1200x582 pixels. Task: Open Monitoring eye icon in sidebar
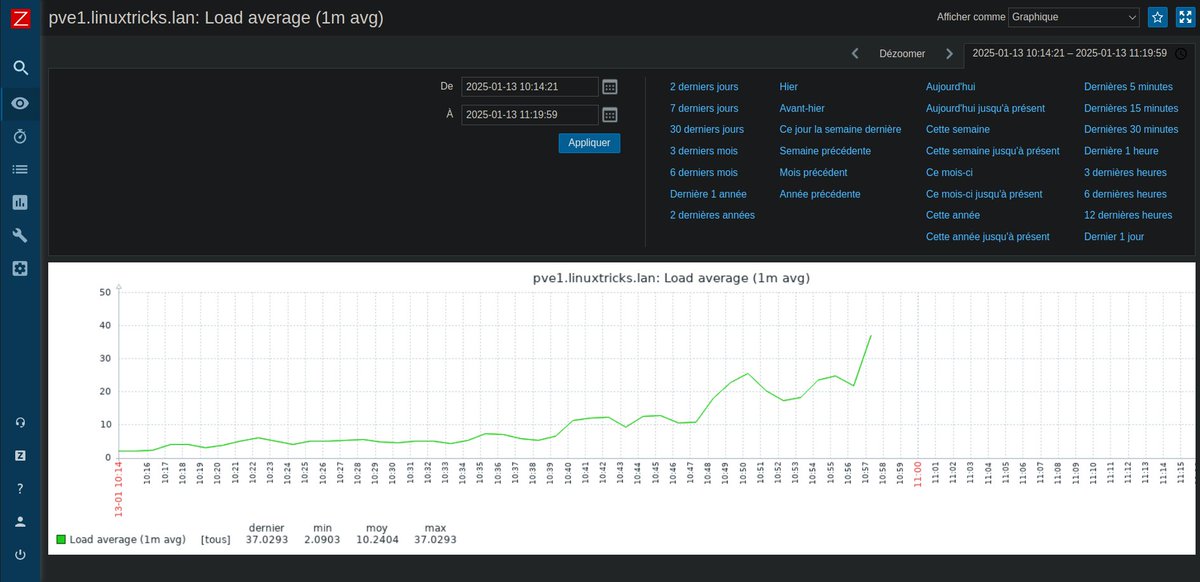click(x=20, y=103)
